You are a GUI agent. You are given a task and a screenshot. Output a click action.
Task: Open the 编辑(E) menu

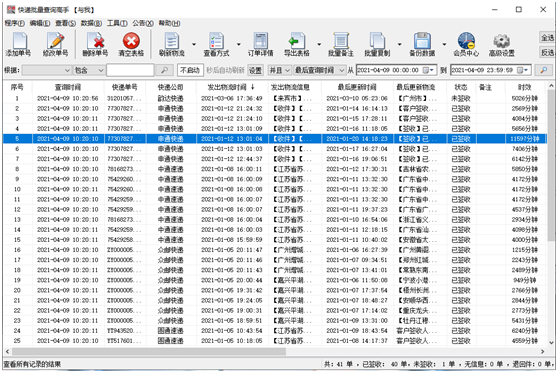pyautogui.click(x=40, y=23)
